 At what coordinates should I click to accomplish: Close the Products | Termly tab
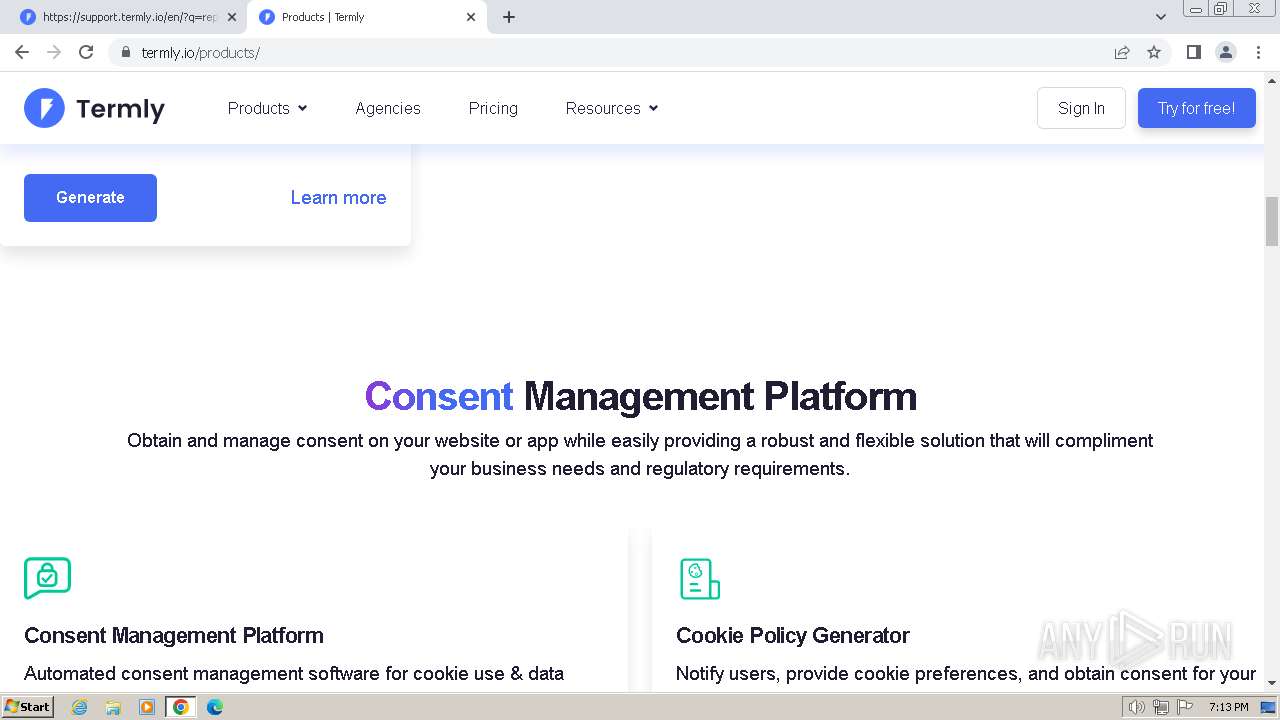pyautogui.click(x=471, y=17)
